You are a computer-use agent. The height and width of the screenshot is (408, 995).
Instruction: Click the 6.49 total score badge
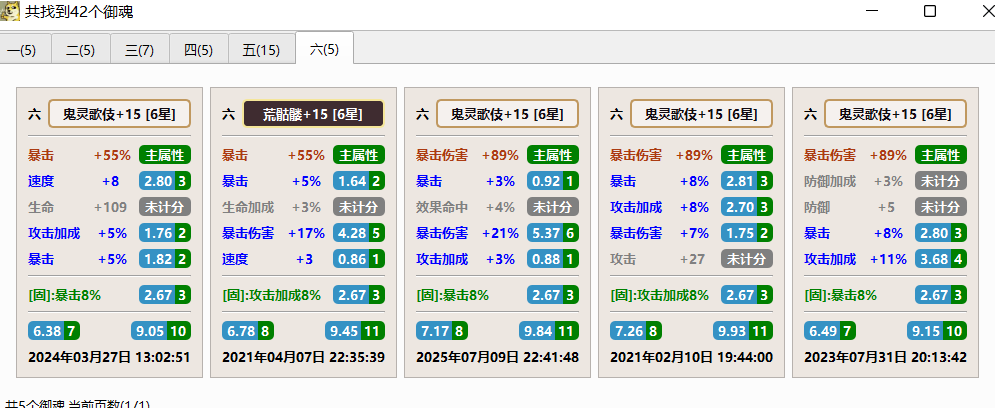(x=830, y=331)
